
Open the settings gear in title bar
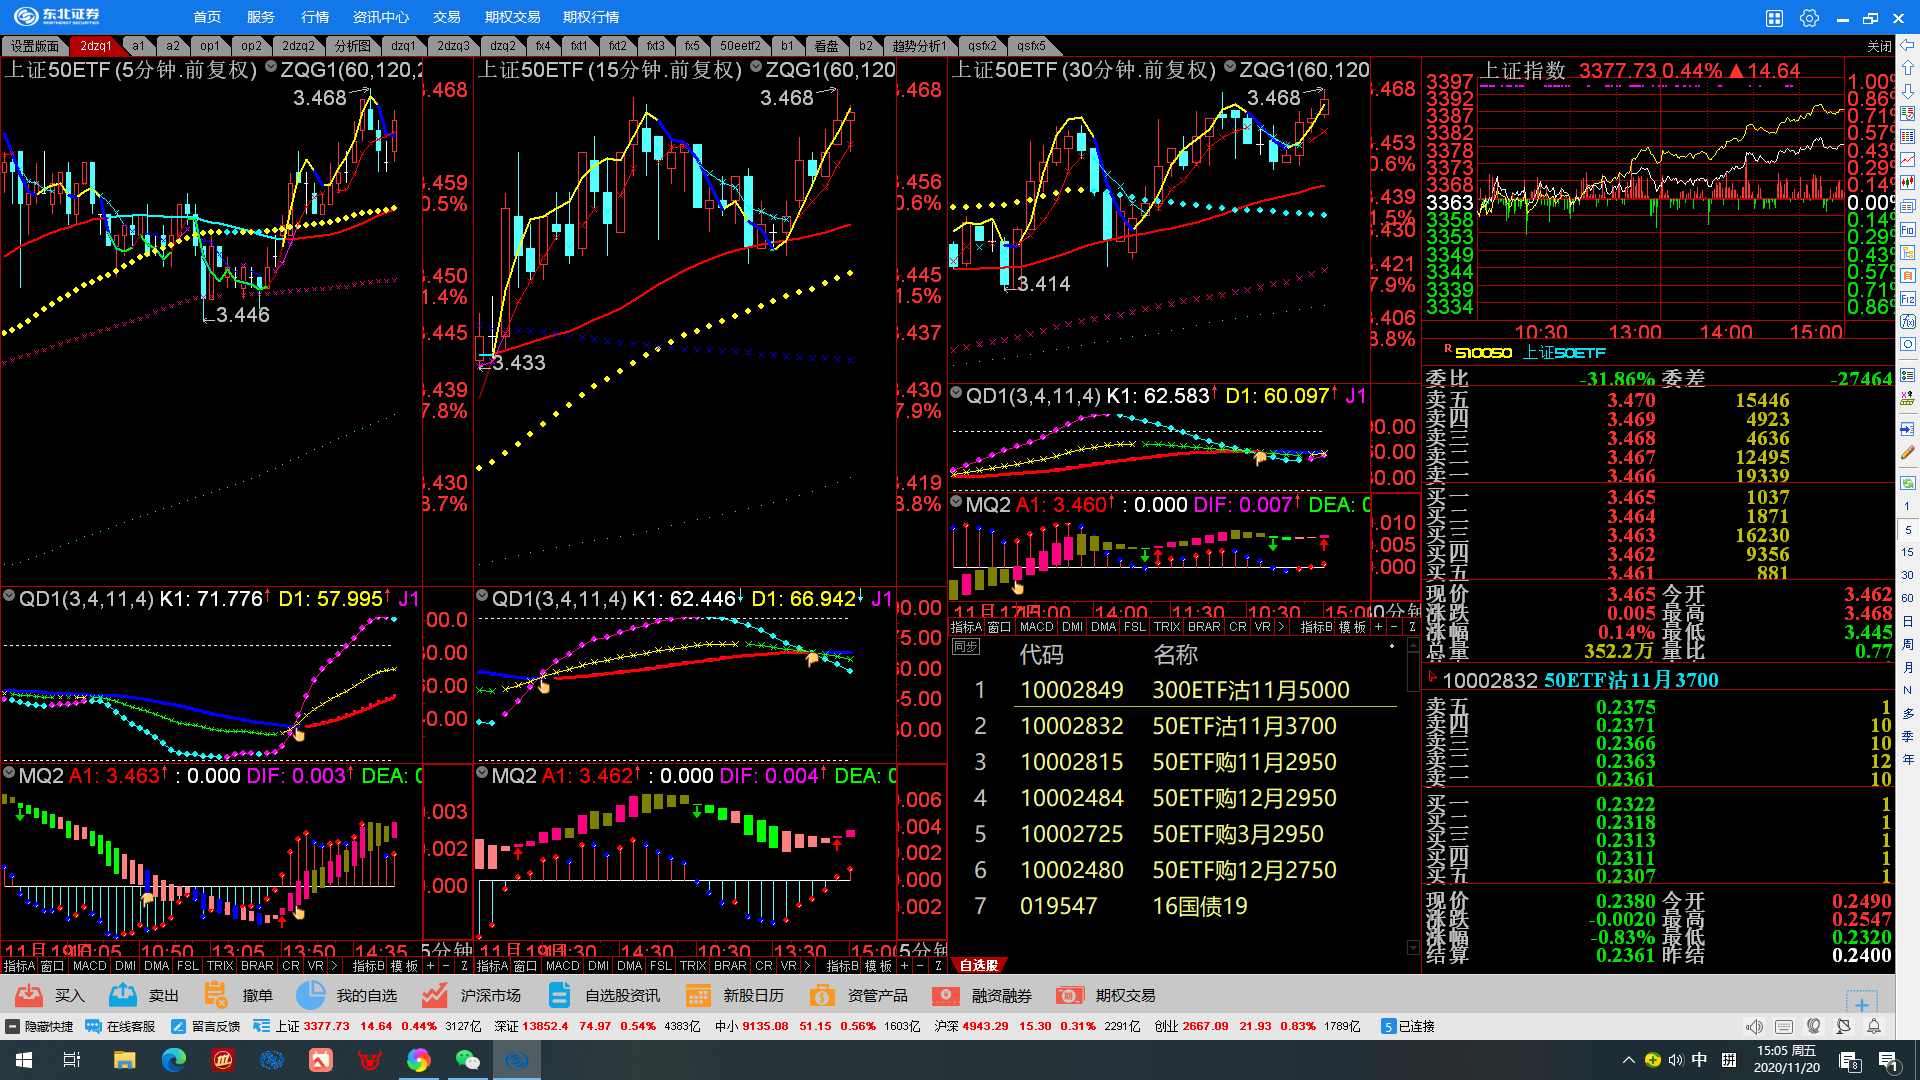pos(1809,18)
